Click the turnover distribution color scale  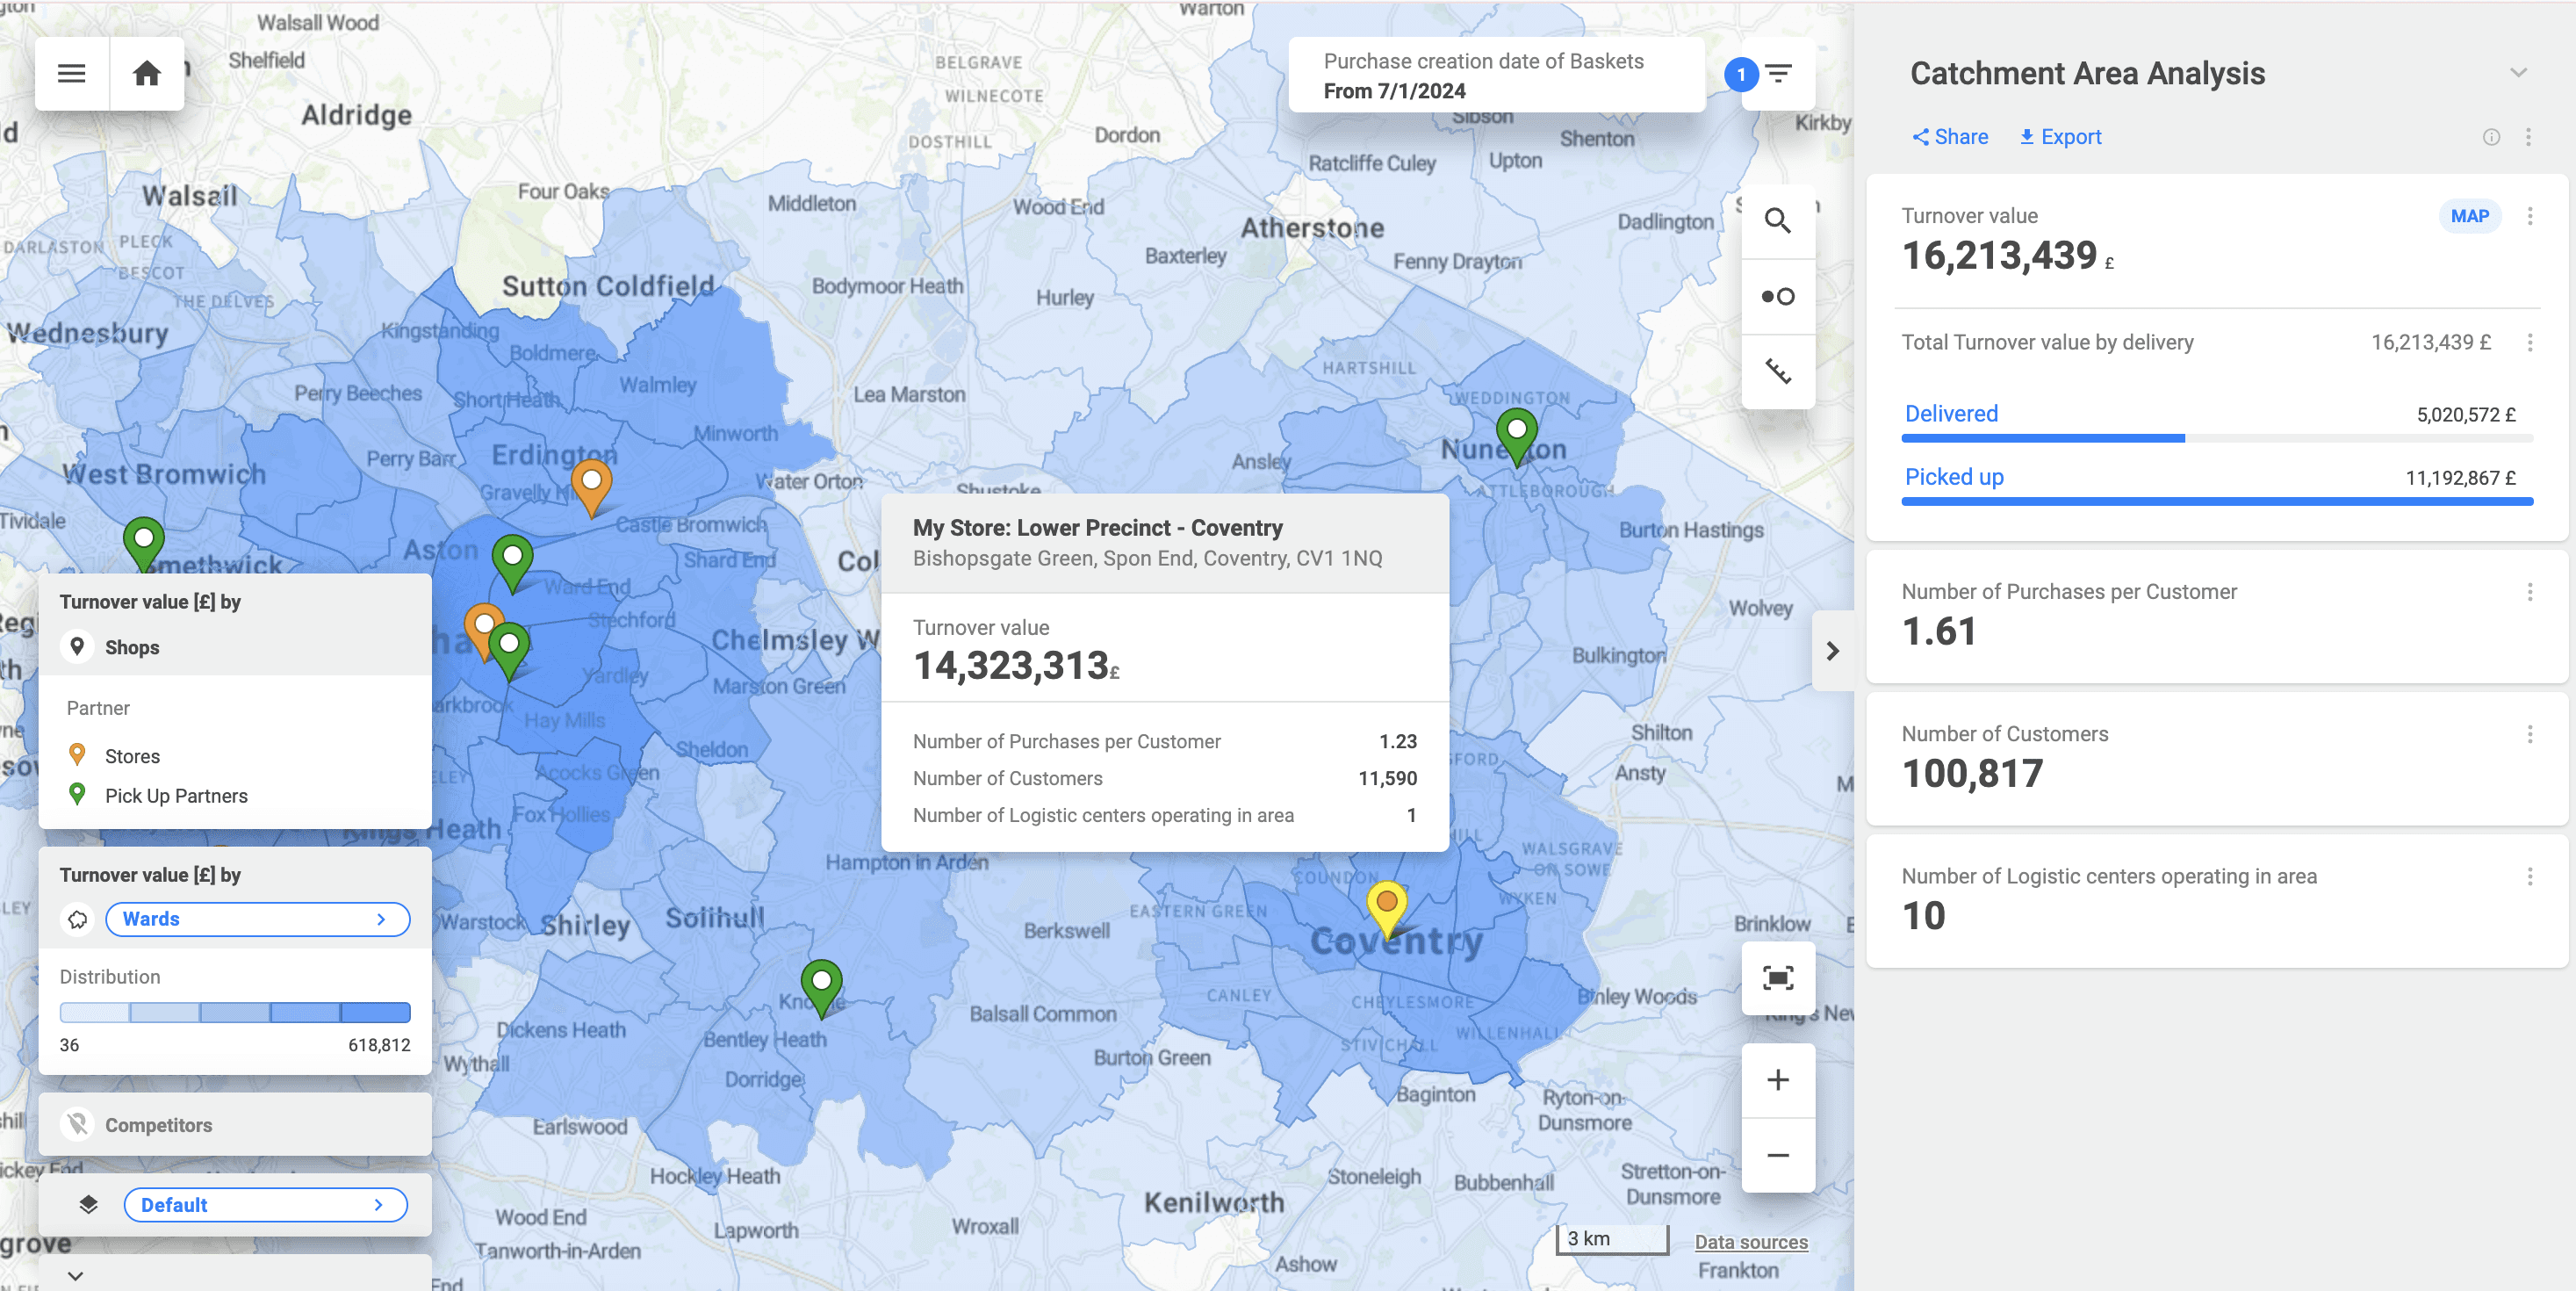[235, 1012]
